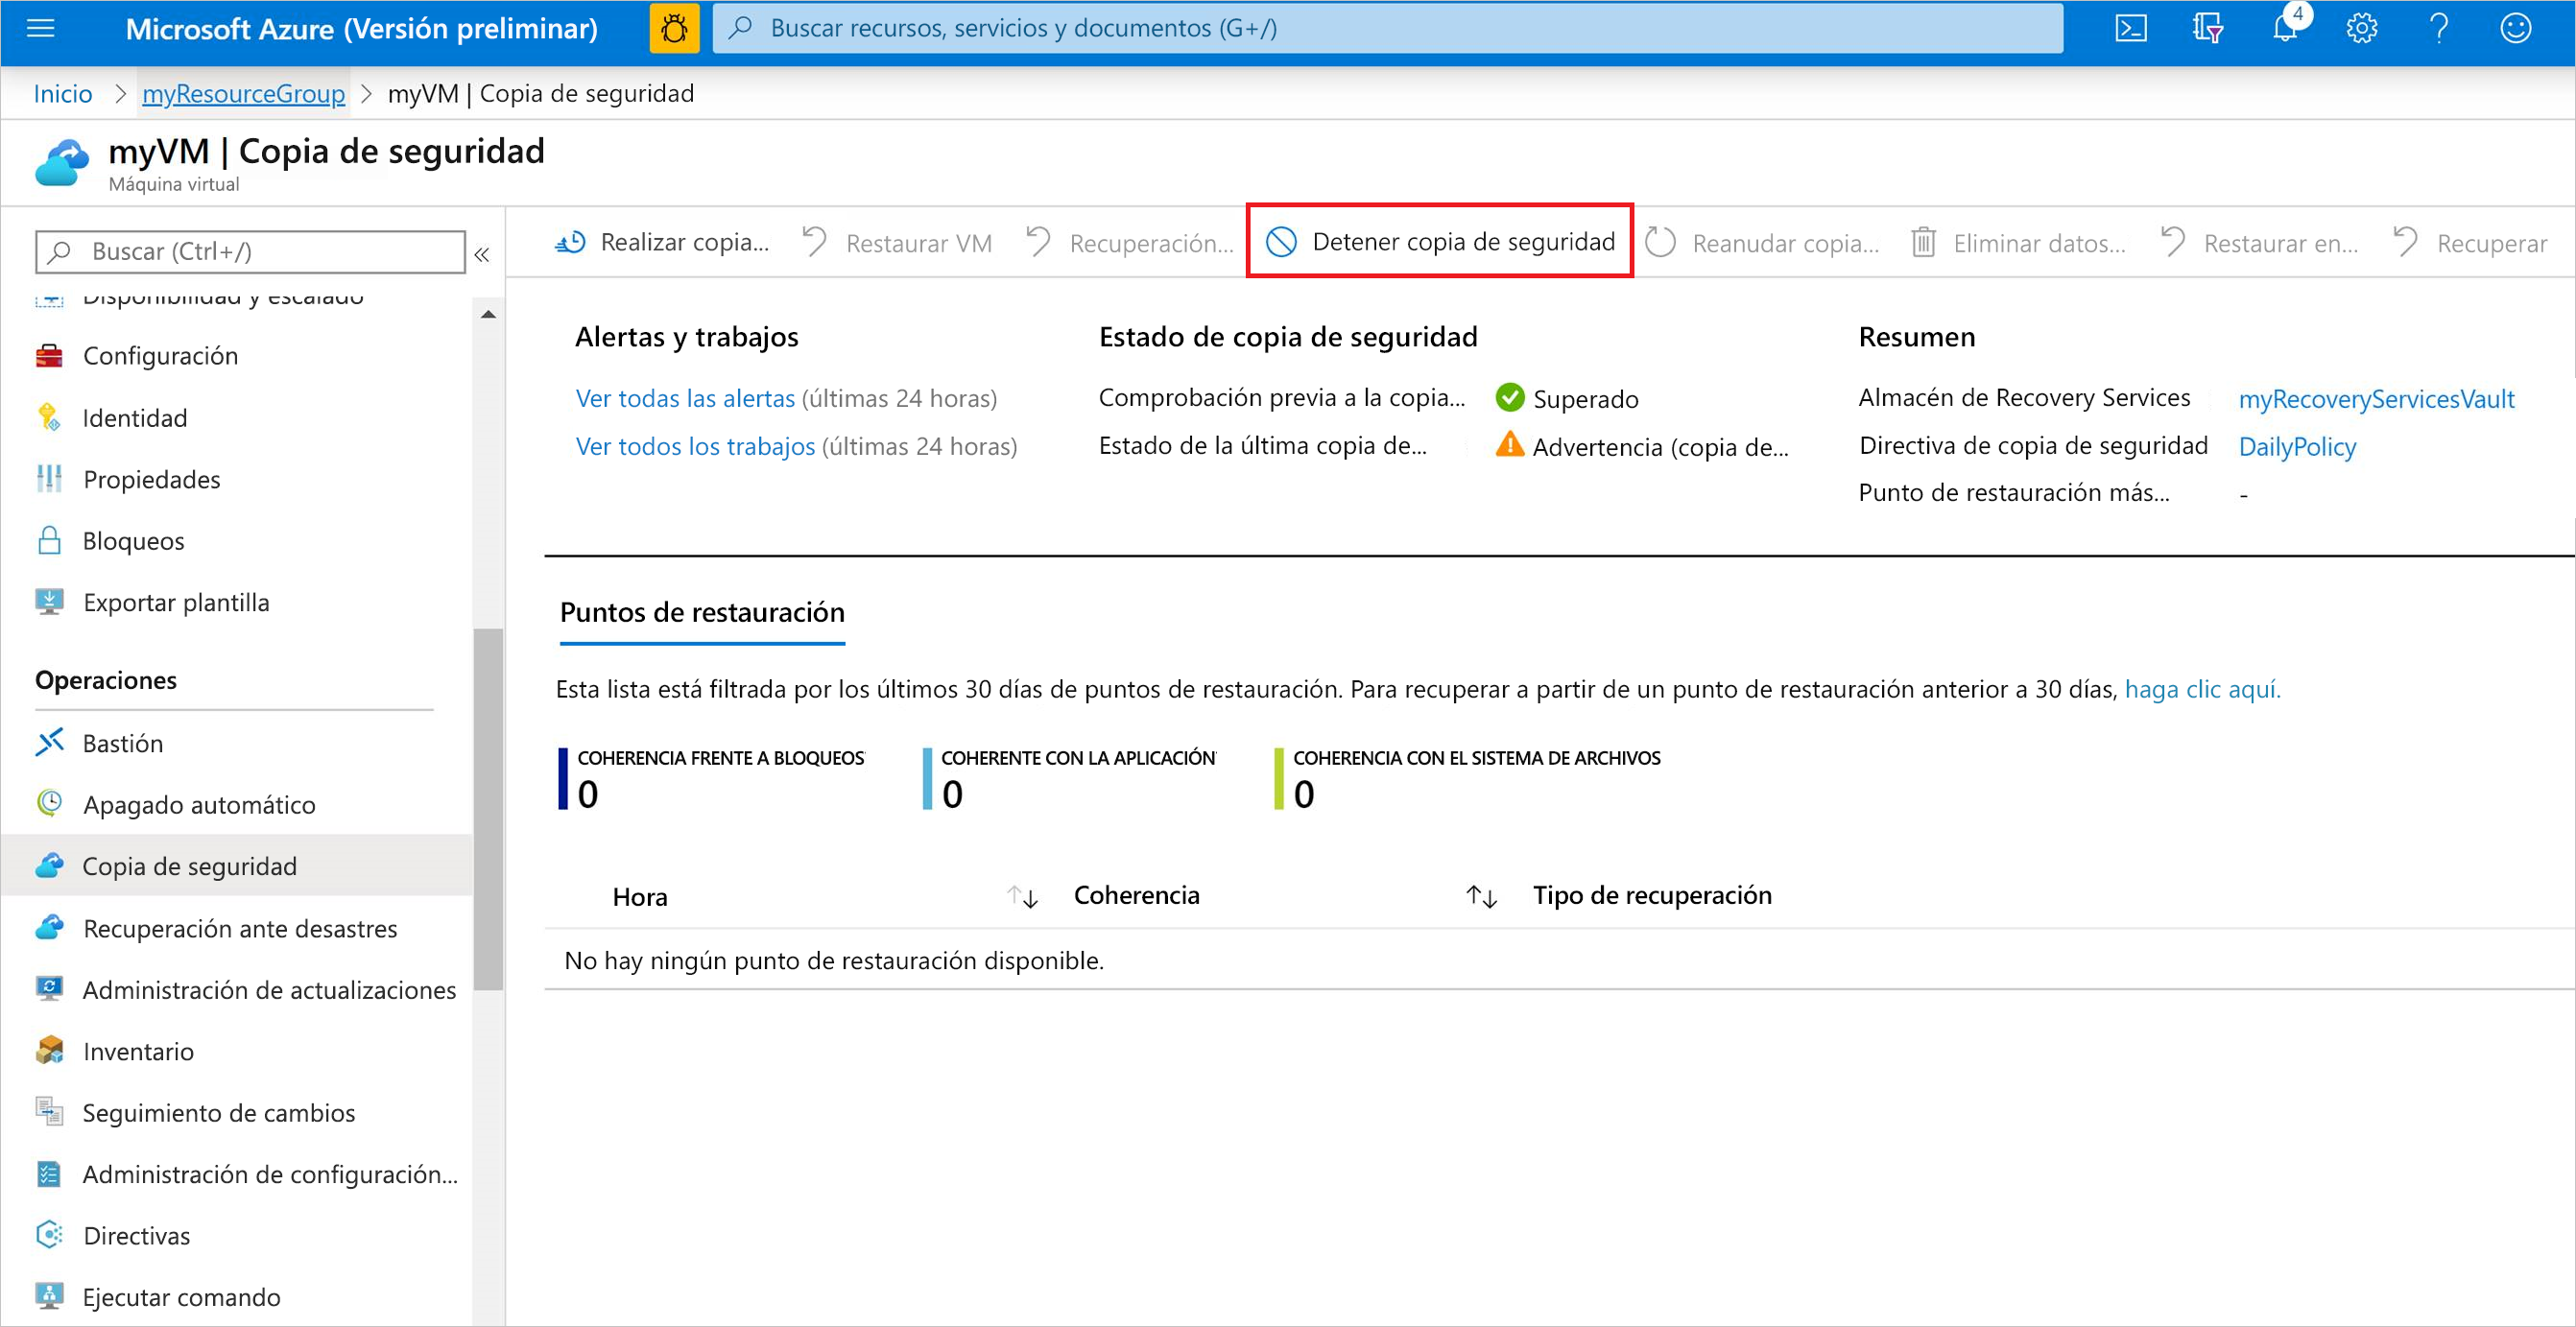
Task: Click the bug report preview icon
Action: 674,28
